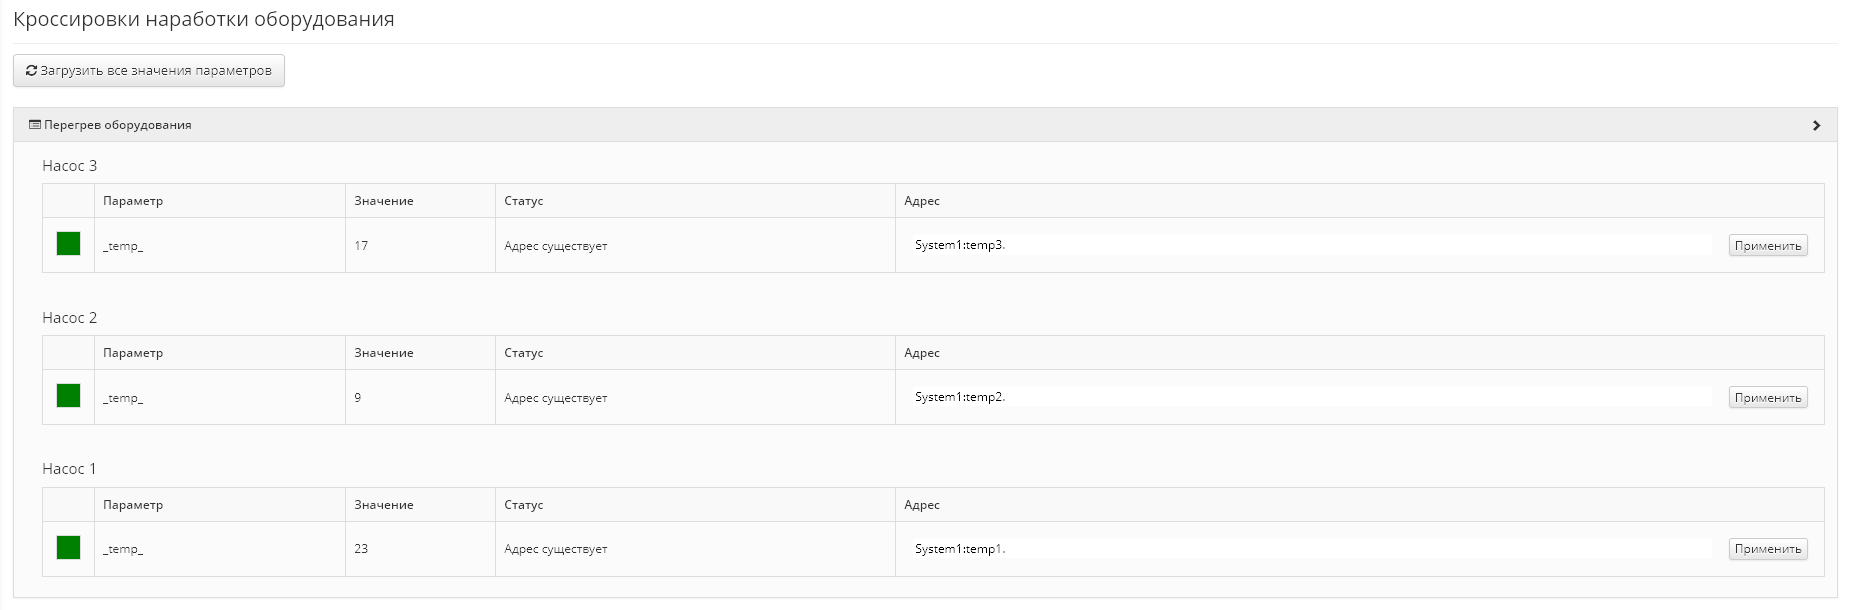Focus the System1:temp2 address field
This screenshot has height=610, width=1852.
(x=1309, y=397)
